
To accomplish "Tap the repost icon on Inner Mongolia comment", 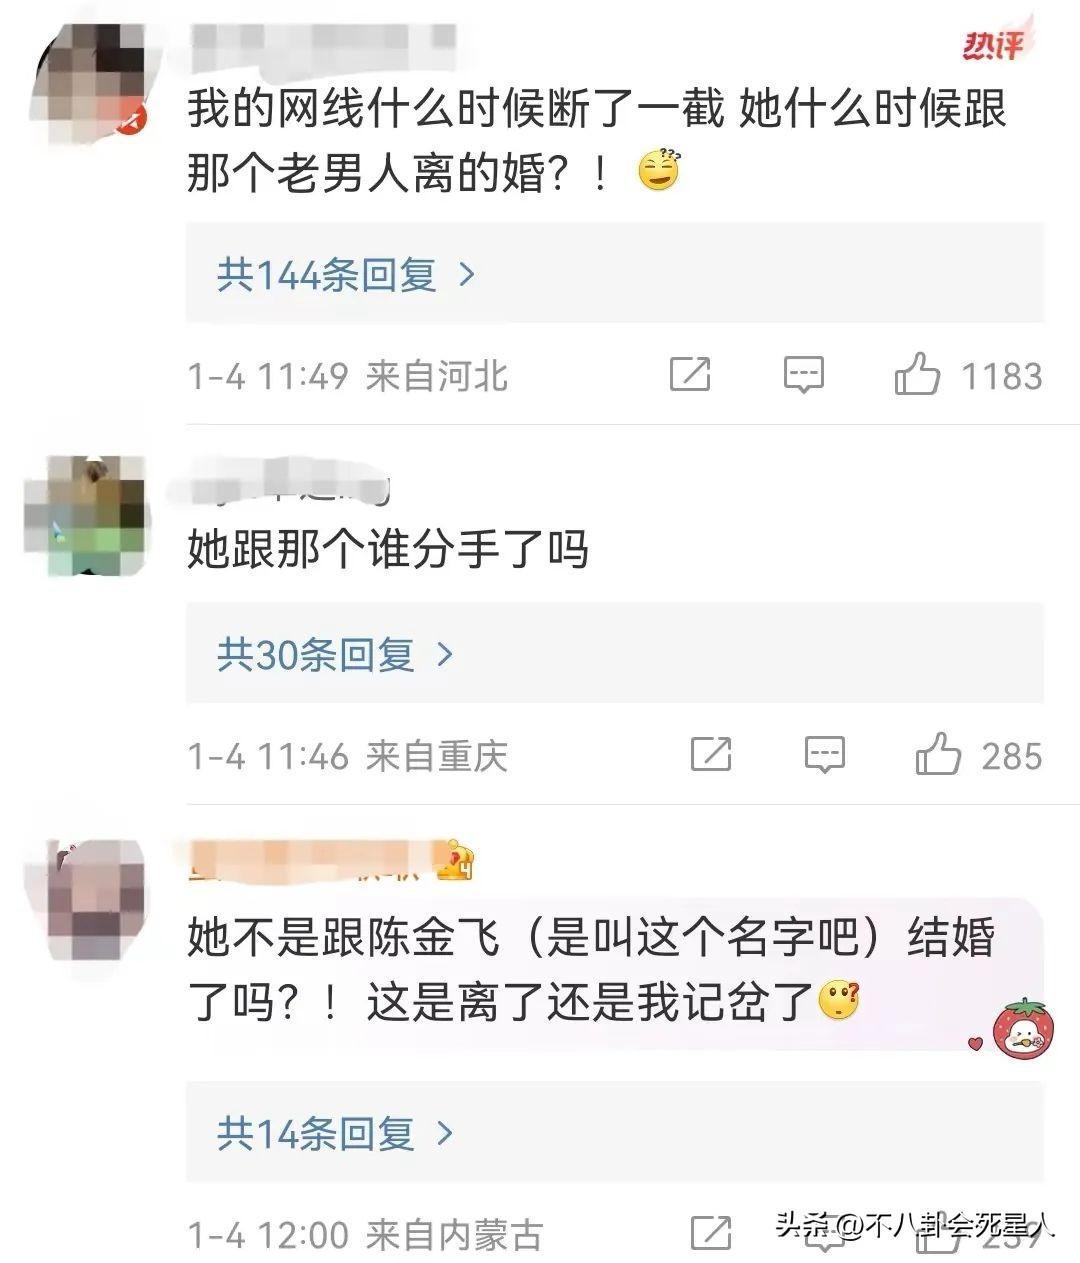I will (x=711, y=1233).
